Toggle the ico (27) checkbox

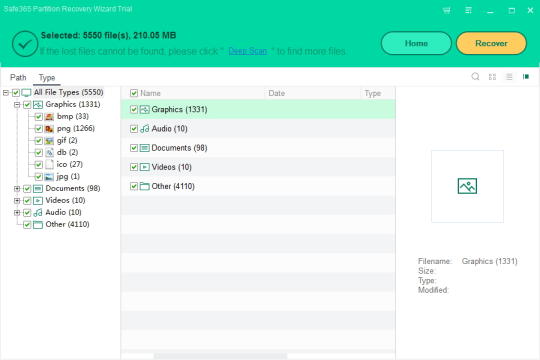pos(39,165)
